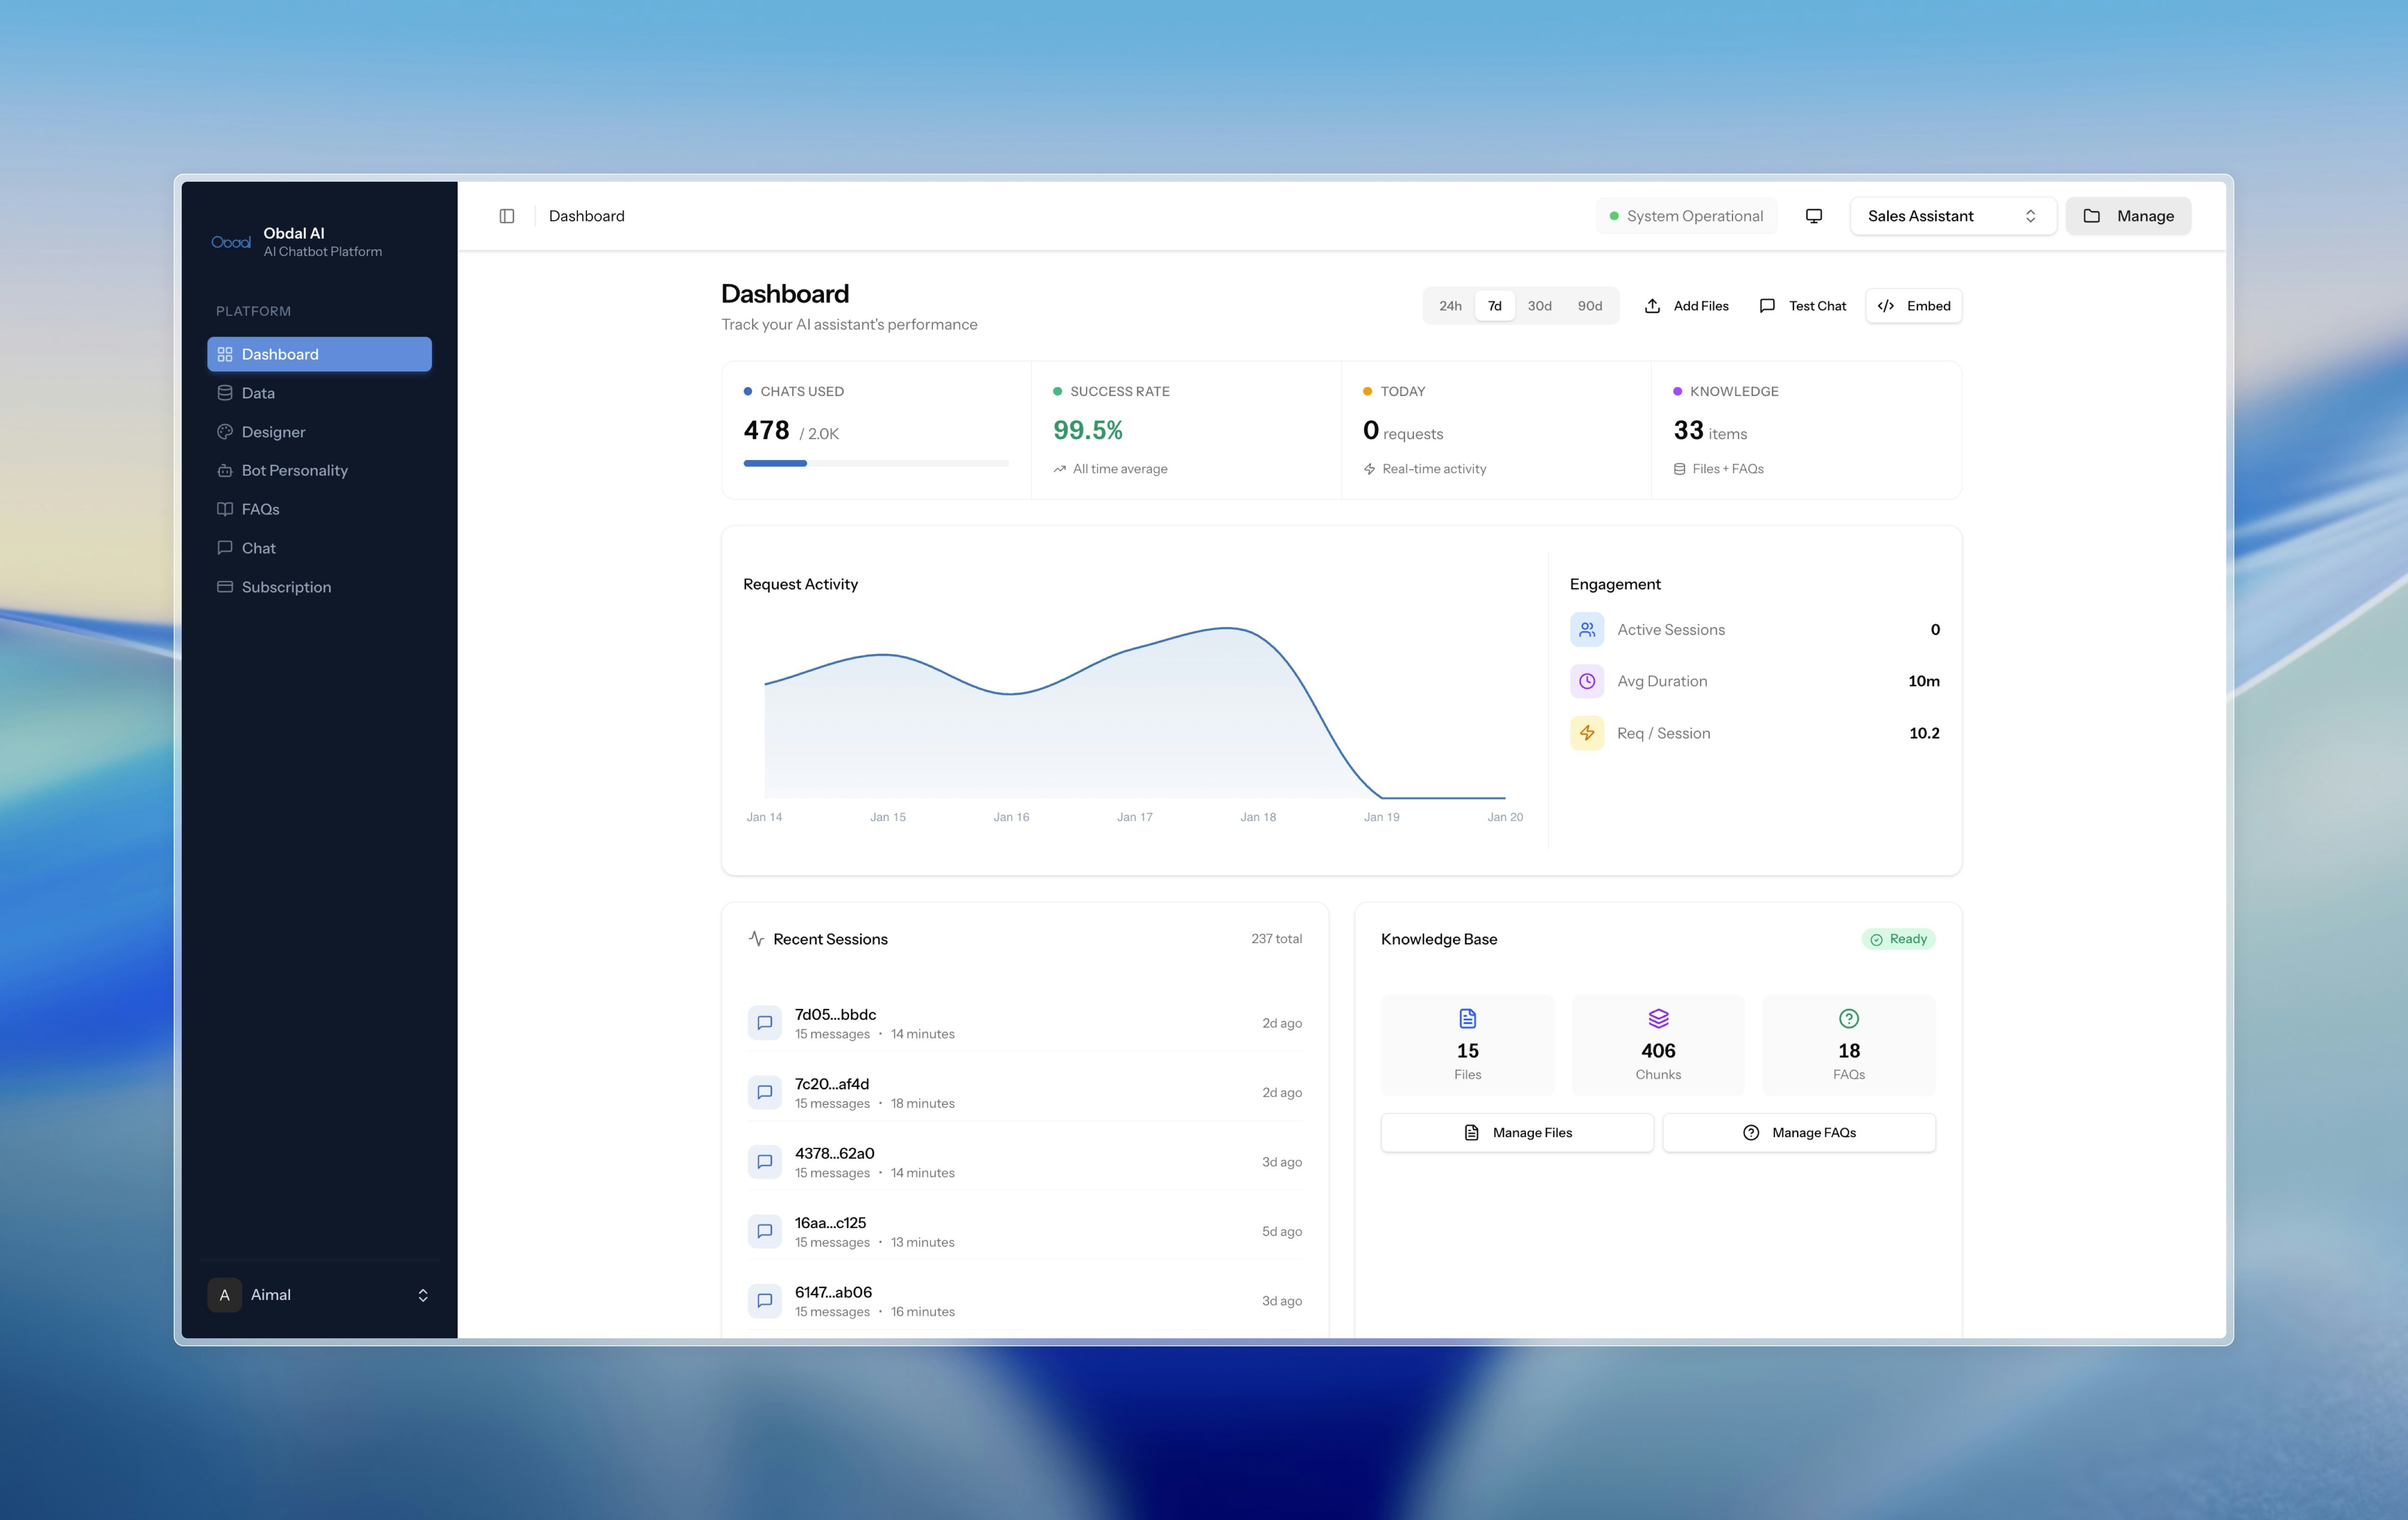Image resolution: width=2408 pixels, height=1520 pixels.
Task: Click the chat icon for session 7d05...bbdc
Action: click(765, 1023)
